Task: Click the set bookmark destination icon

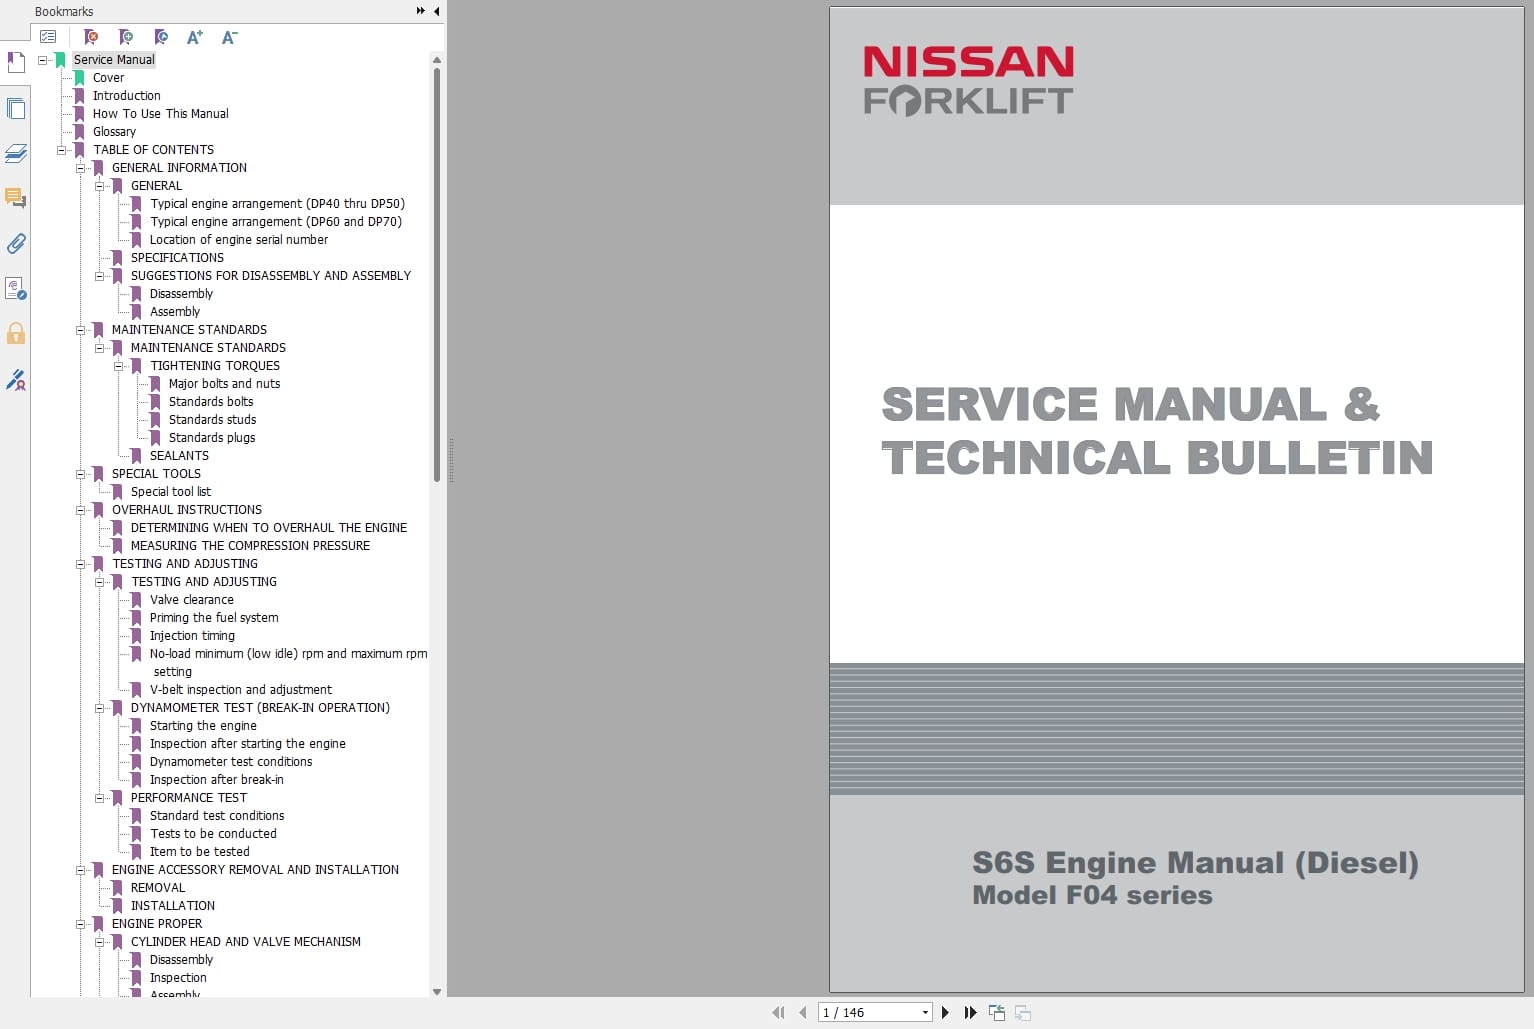Action: pos(161,37)
